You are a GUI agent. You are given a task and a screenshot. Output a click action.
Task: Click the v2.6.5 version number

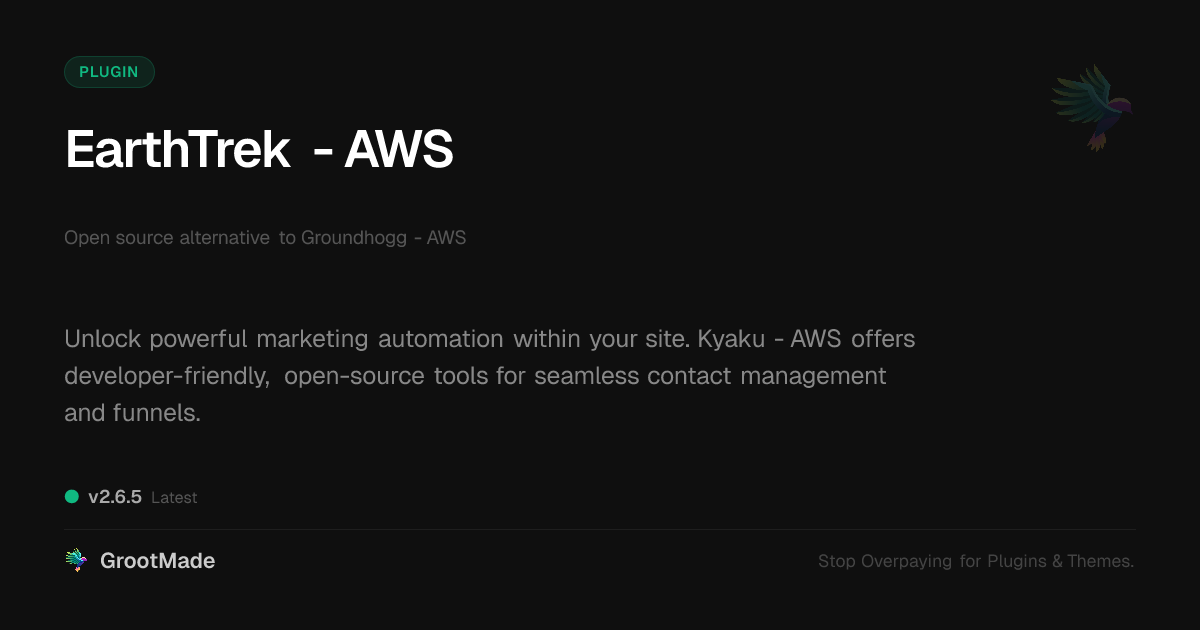[115, 497]
